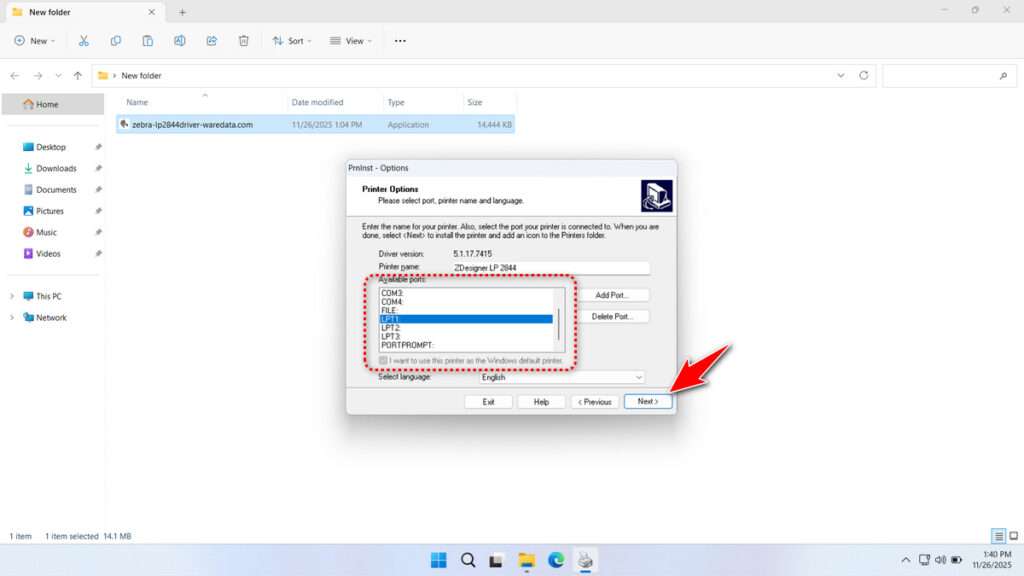
Task: Click the Share icon in the toolbar
Action: click(211, 40)
